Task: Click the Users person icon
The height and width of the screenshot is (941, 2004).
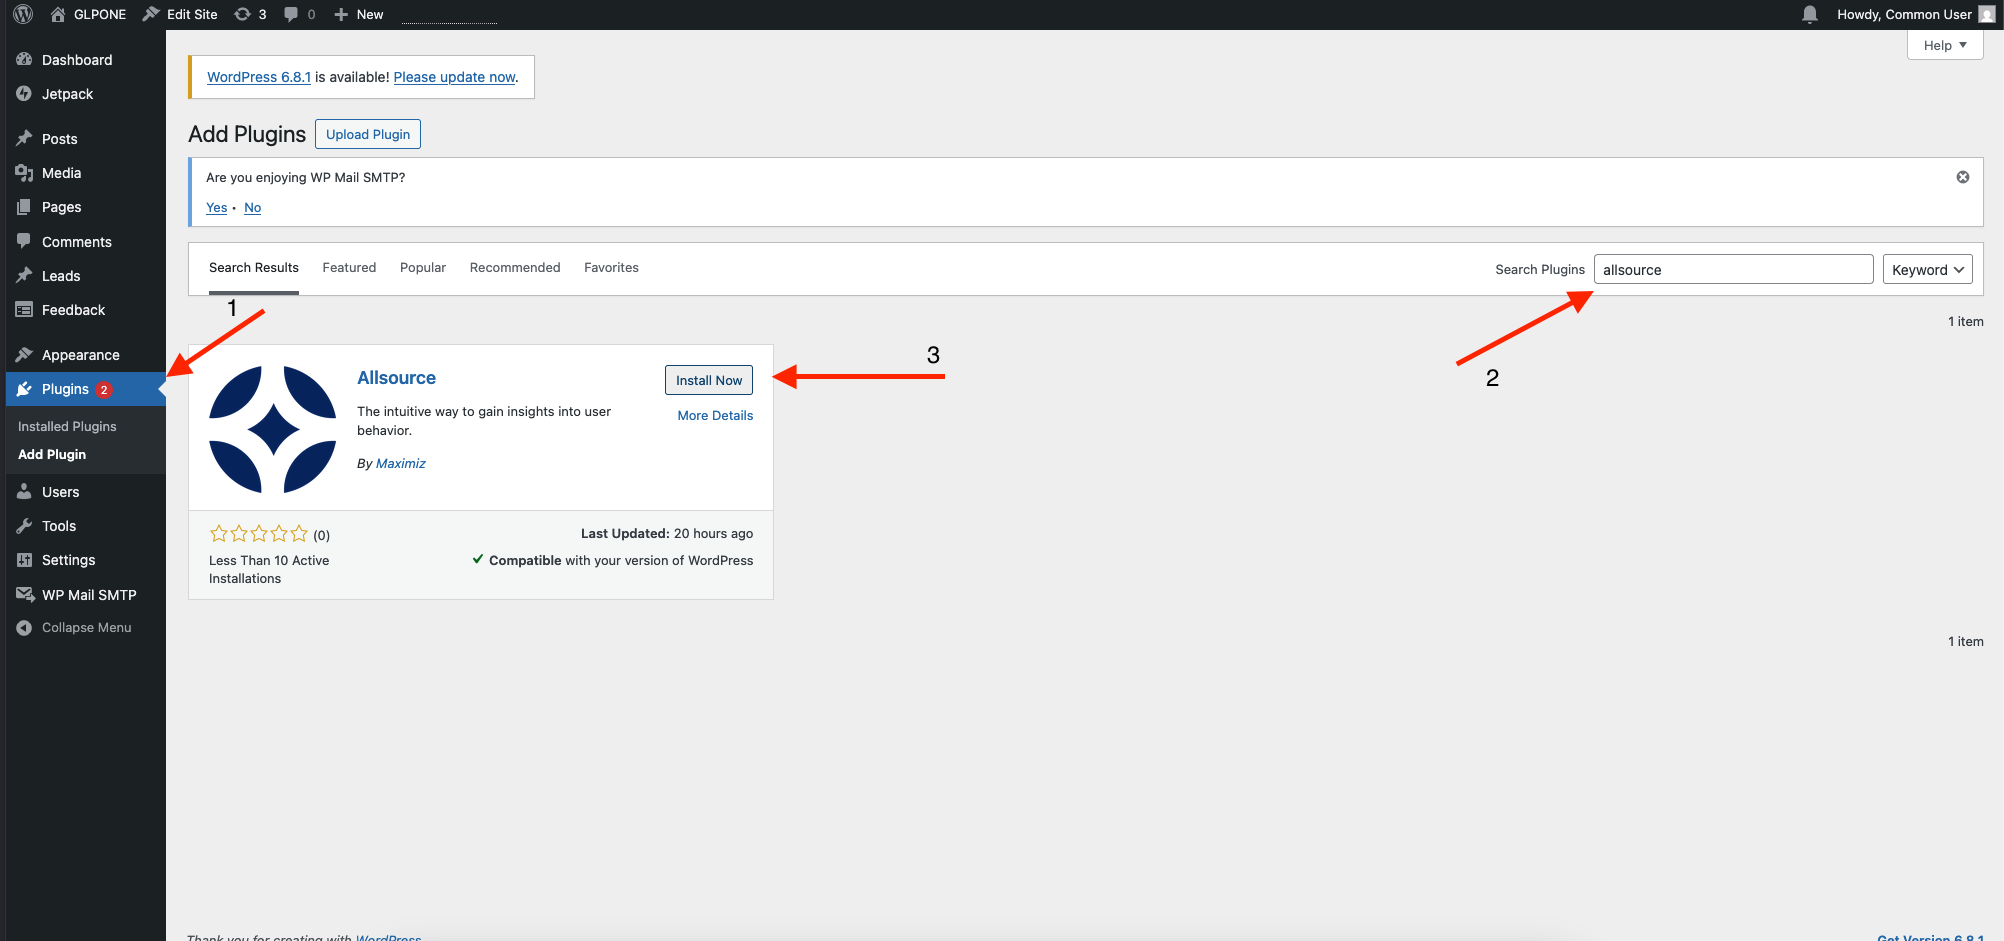Action: (24, 491)
